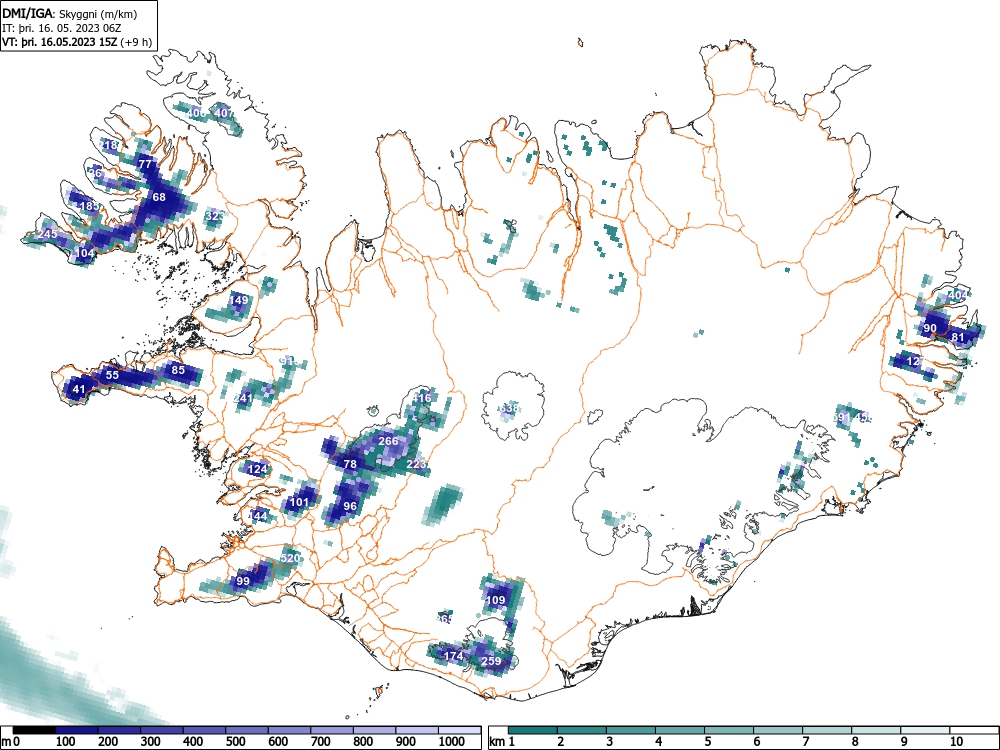Viewport: 1000px width, 750px height.
Task: Pick the km legend swatch between 5 and 6
Action: 729,730
